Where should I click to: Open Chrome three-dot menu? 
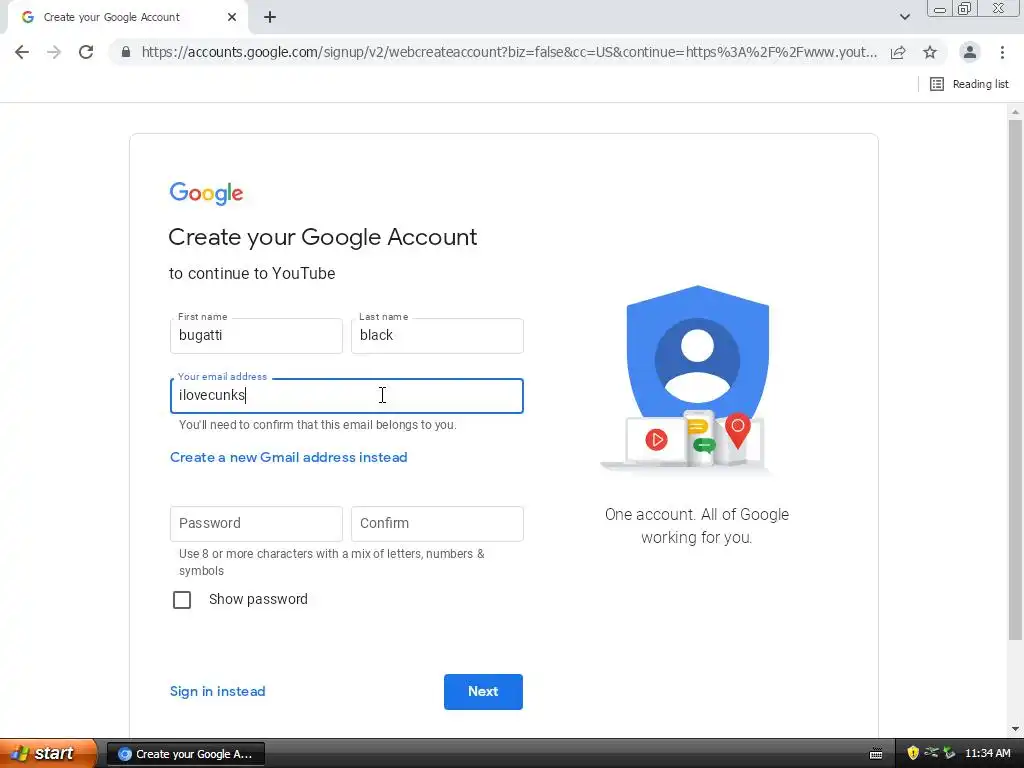[x=1002, y=52]
